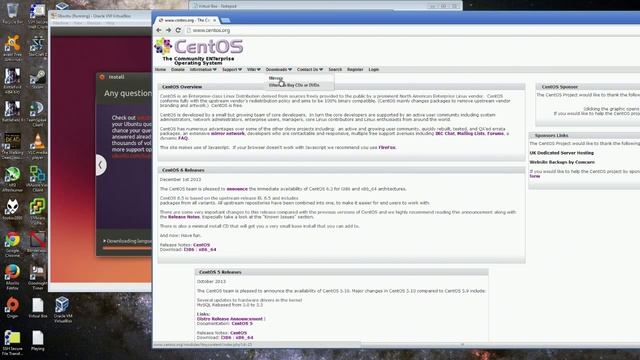Download x86_64 under CentOS 5 Releases

(x=244, y=338)
